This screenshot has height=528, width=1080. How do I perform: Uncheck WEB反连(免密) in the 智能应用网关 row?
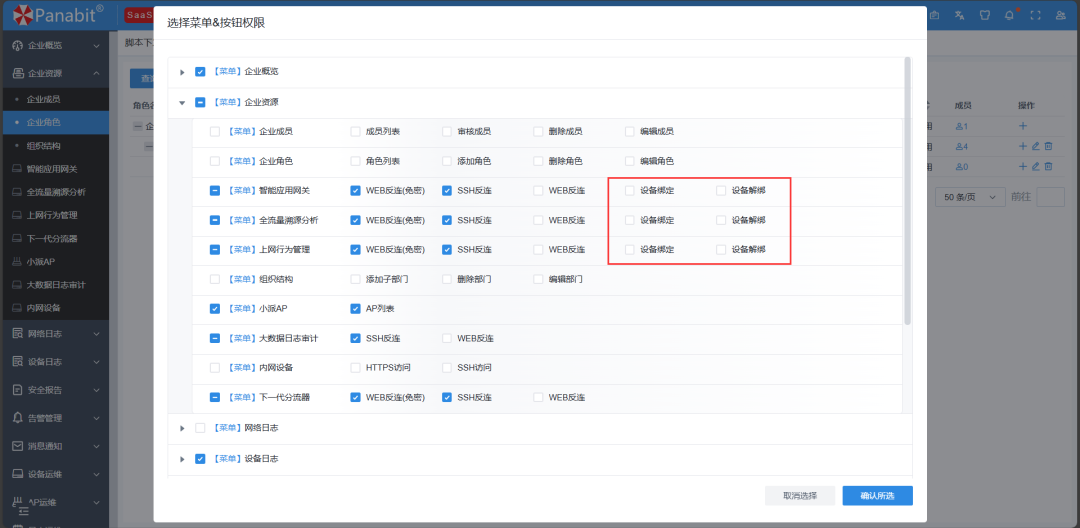point(355,191)
